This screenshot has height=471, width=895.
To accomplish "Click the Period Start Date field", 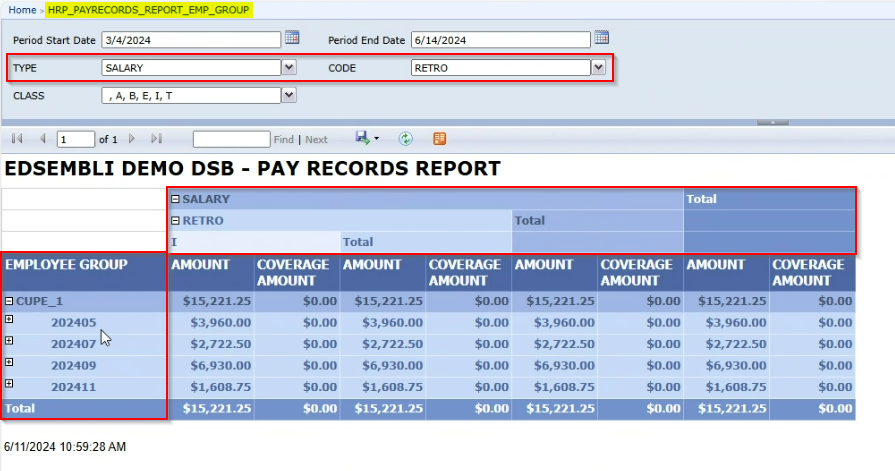I will tap(191, 40).
